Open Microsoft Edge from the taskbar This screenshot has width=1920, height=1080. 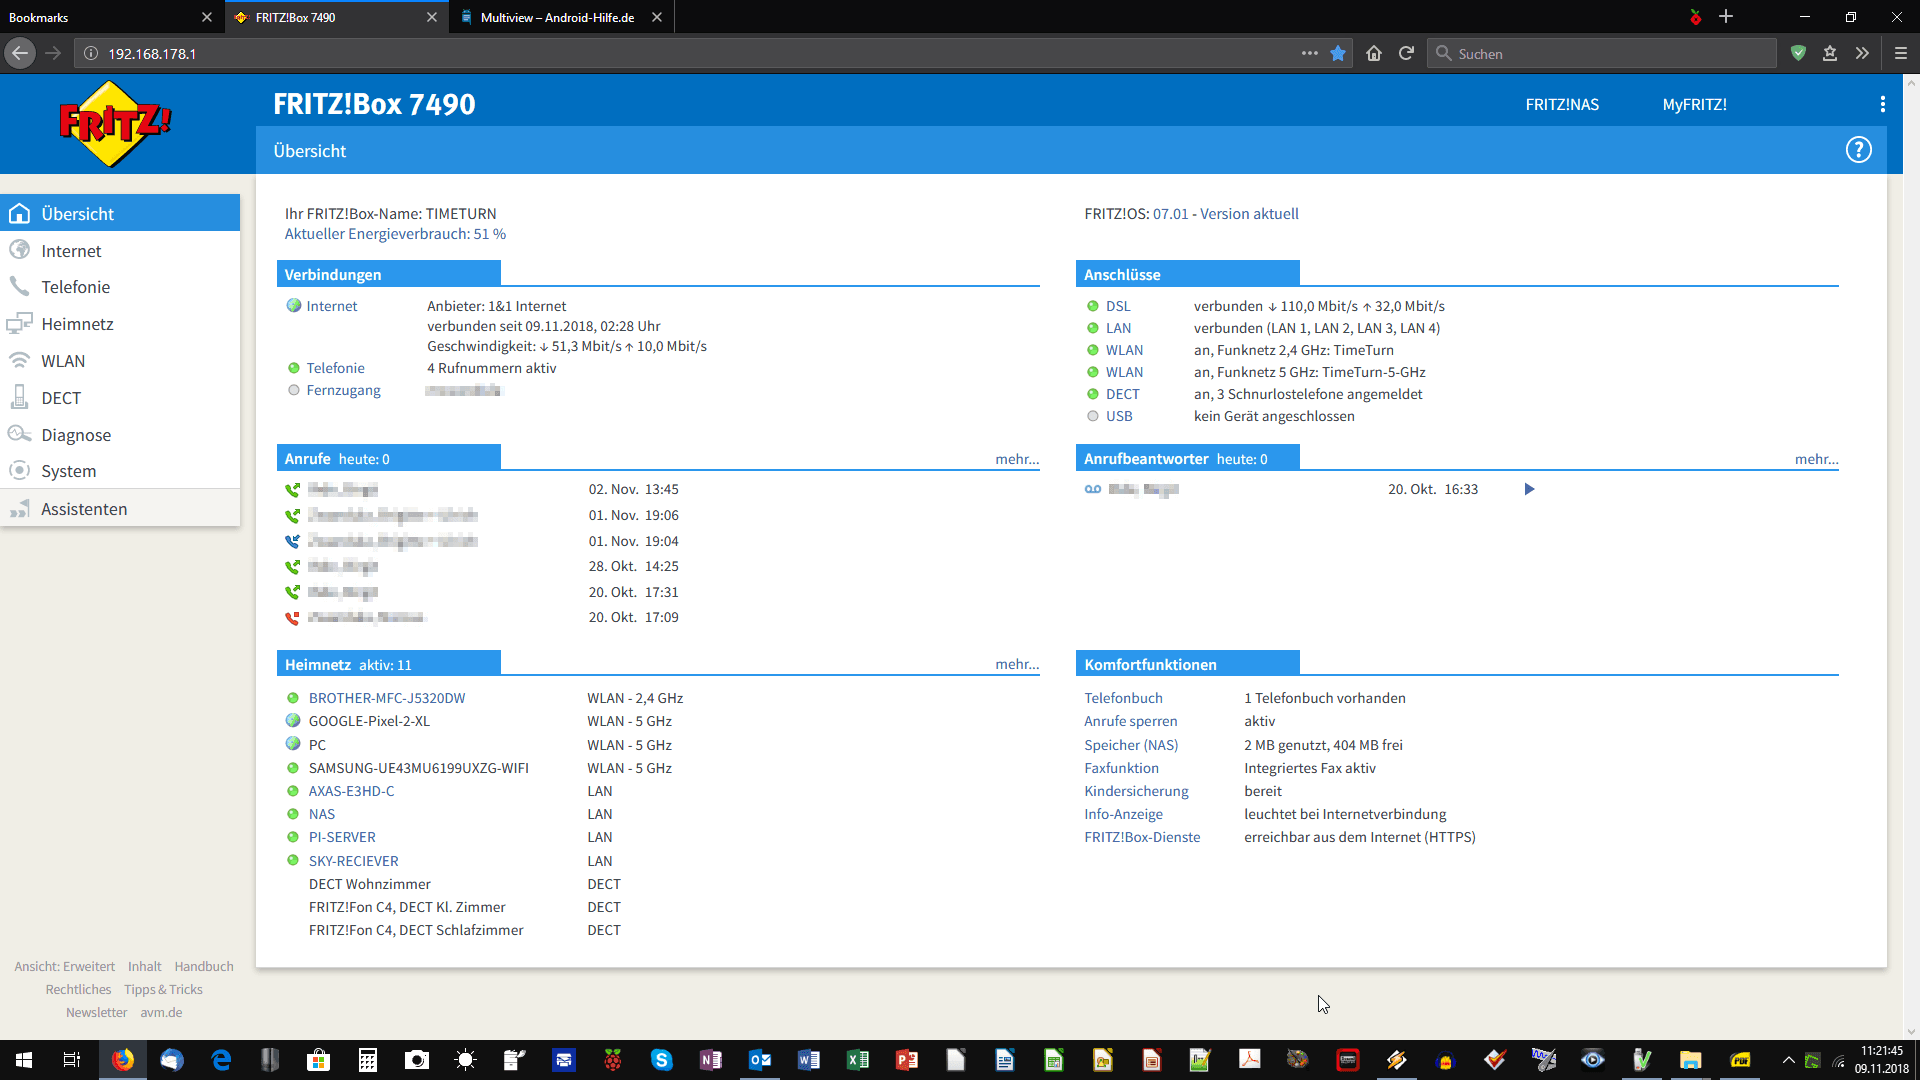[221, 1060]
